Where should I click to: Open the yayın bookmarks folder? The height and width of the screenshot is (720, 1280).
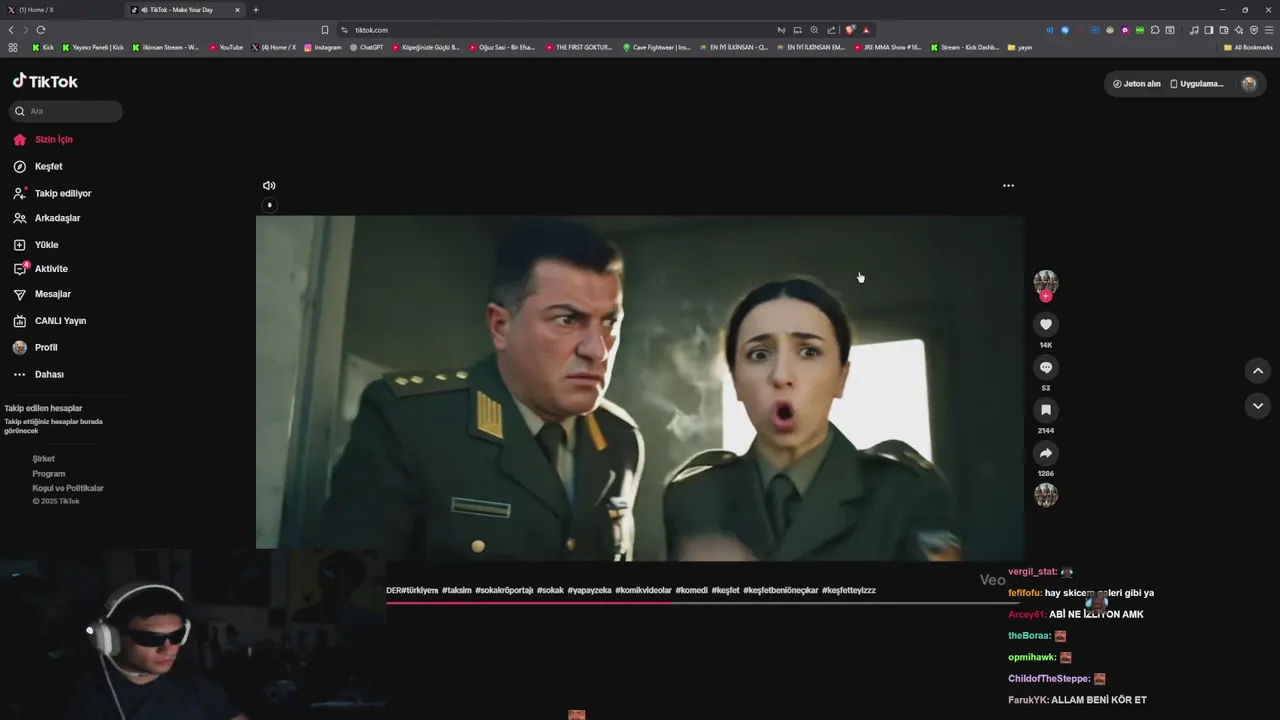pos(1020,47)
